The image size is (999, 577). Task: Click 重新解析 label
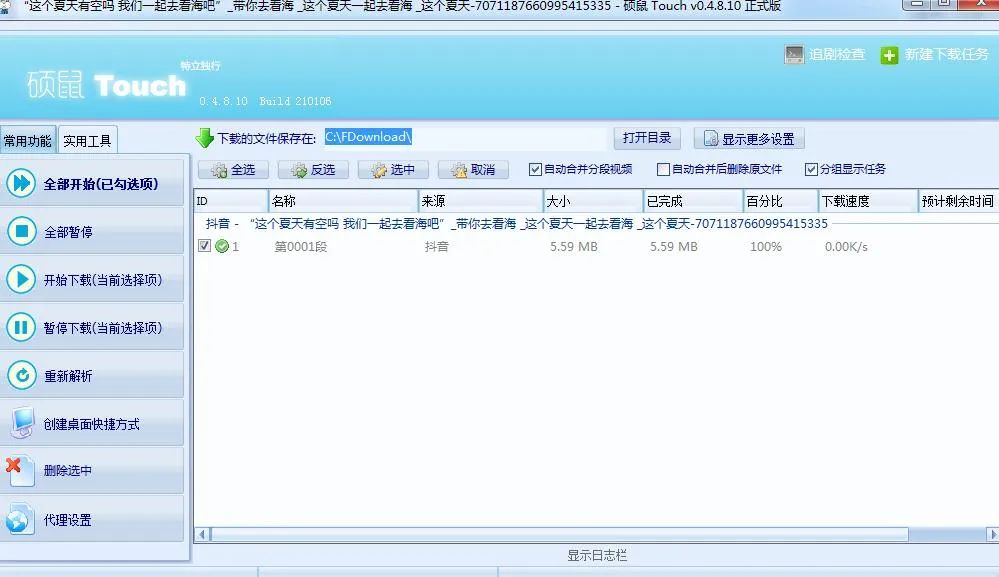tap(68, 376)
